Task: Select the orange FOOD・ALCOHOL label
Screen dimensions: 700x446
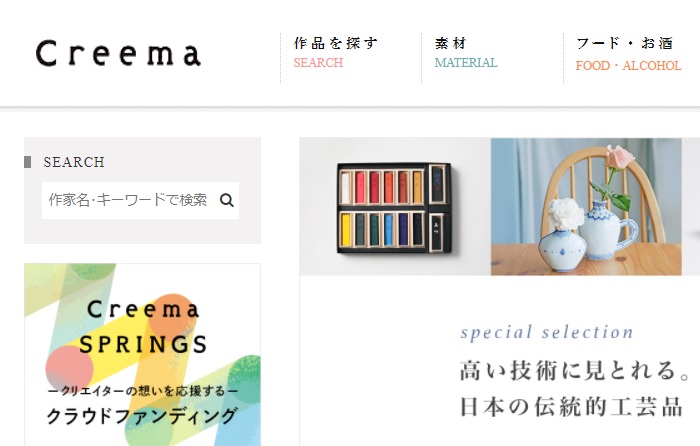Action: 629,66
